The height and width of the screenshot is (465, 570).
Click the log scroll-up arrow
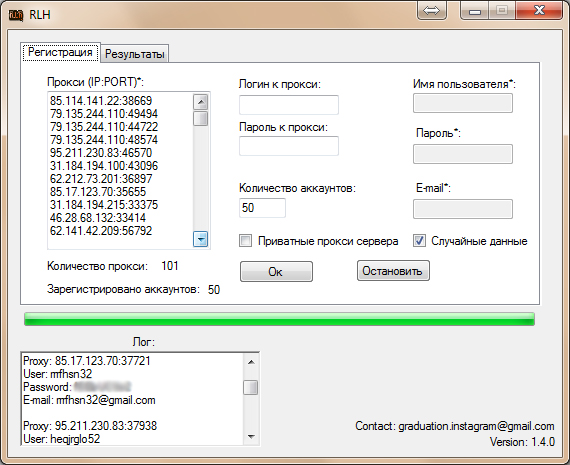click(x=251, y=362)
